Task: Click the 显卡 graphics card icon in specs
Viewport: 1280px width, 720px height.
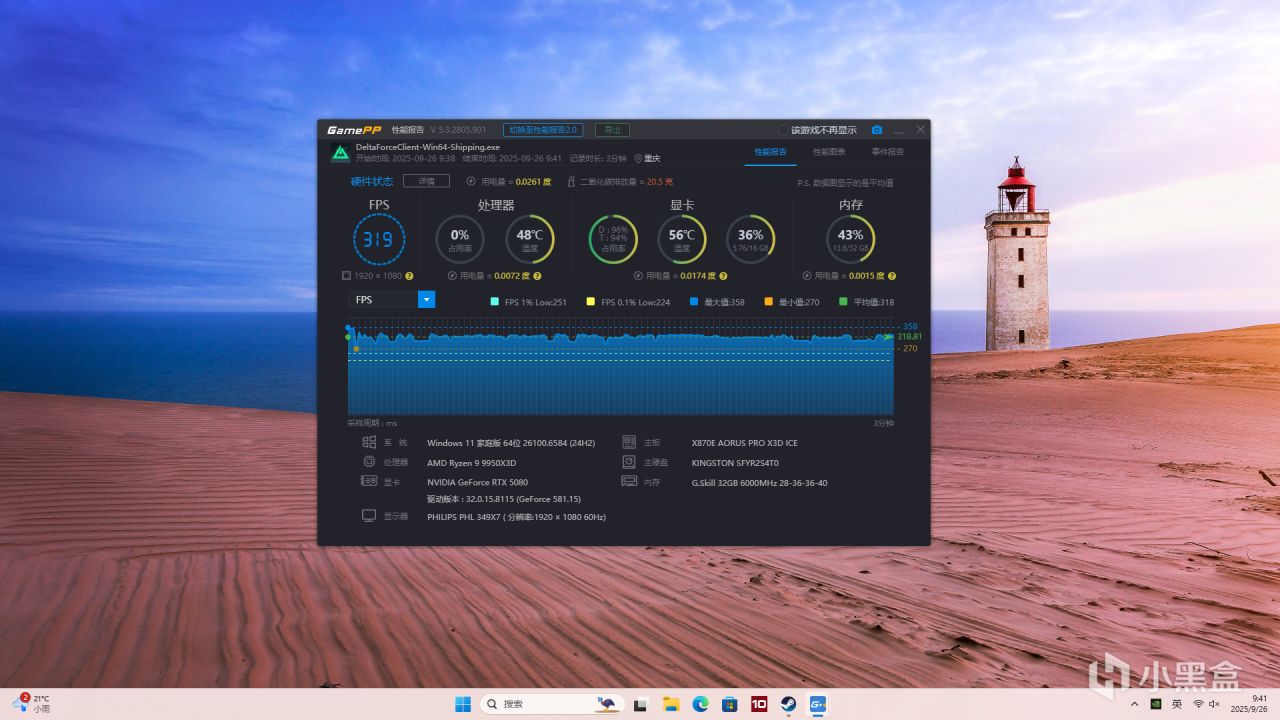Action: point(369,481)
